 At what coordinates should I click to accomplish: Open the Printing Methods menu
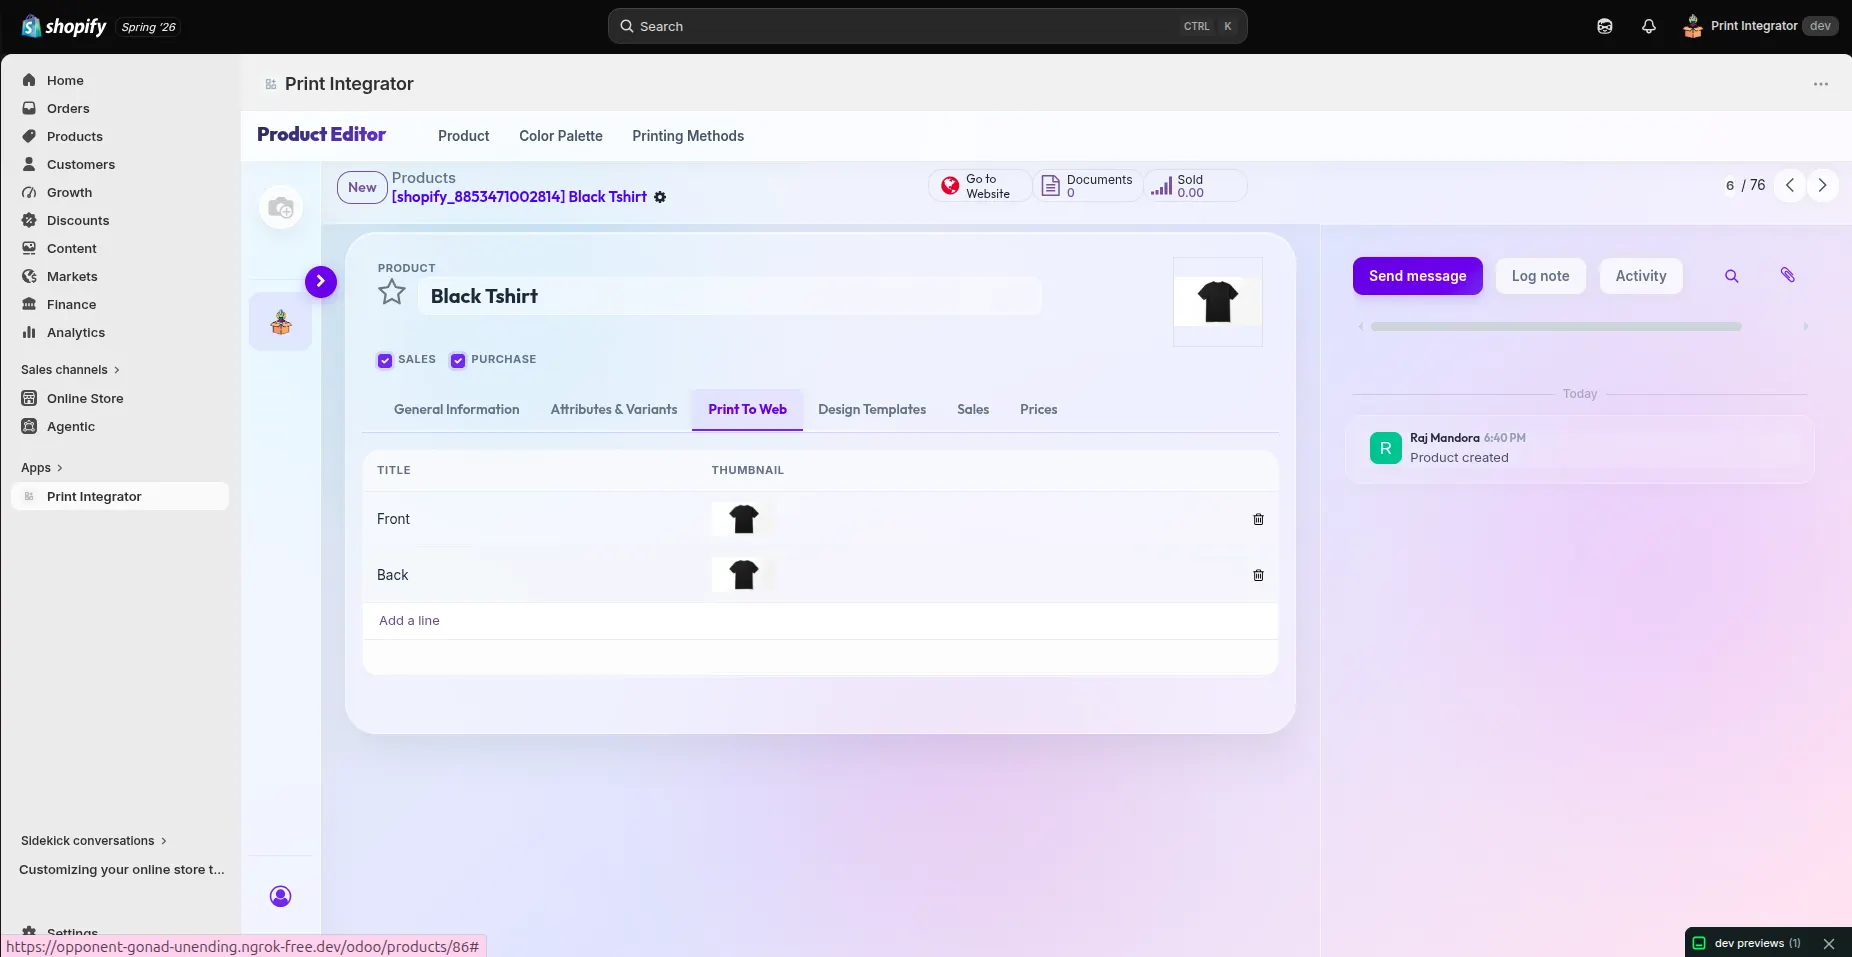click(688, 136)
